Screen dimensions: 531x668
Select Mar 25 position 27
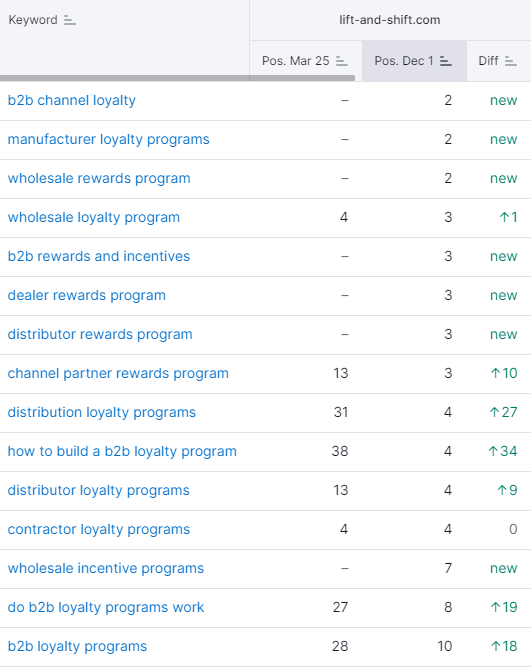(340, 607)
